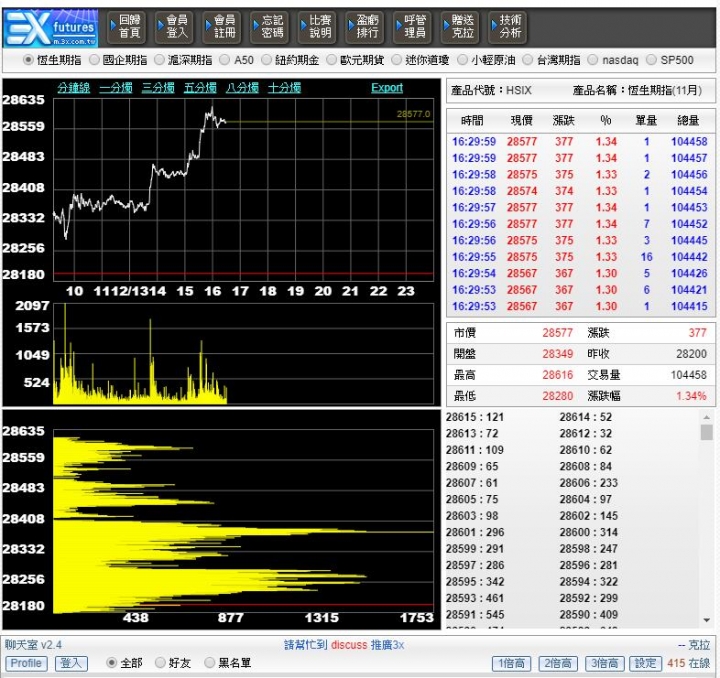720x678 pixels.
Task: Click the 16:29:55 tick row time
Action: point(474,257)
